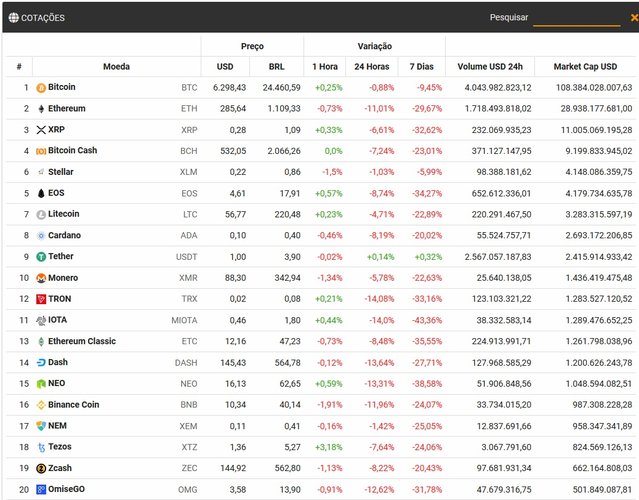
Task: Click NEM market cap 958.347.341,89
Action: [602, 426]
